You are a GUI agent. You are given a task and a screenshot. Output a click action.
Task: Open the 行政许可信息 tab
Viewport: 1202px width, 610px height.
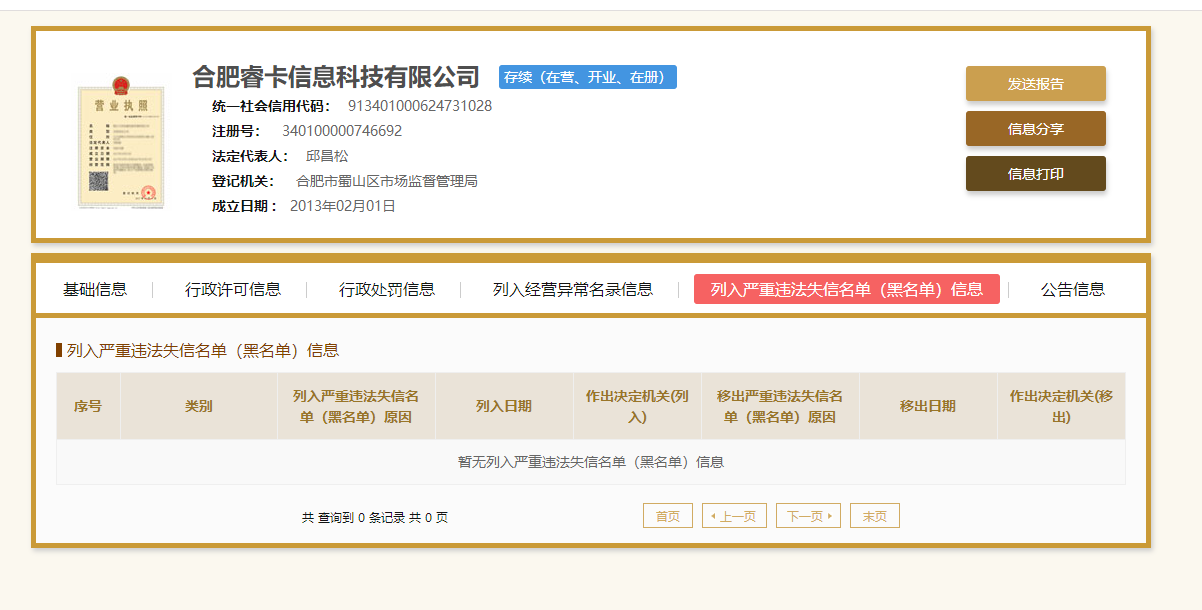click(233, 289)
